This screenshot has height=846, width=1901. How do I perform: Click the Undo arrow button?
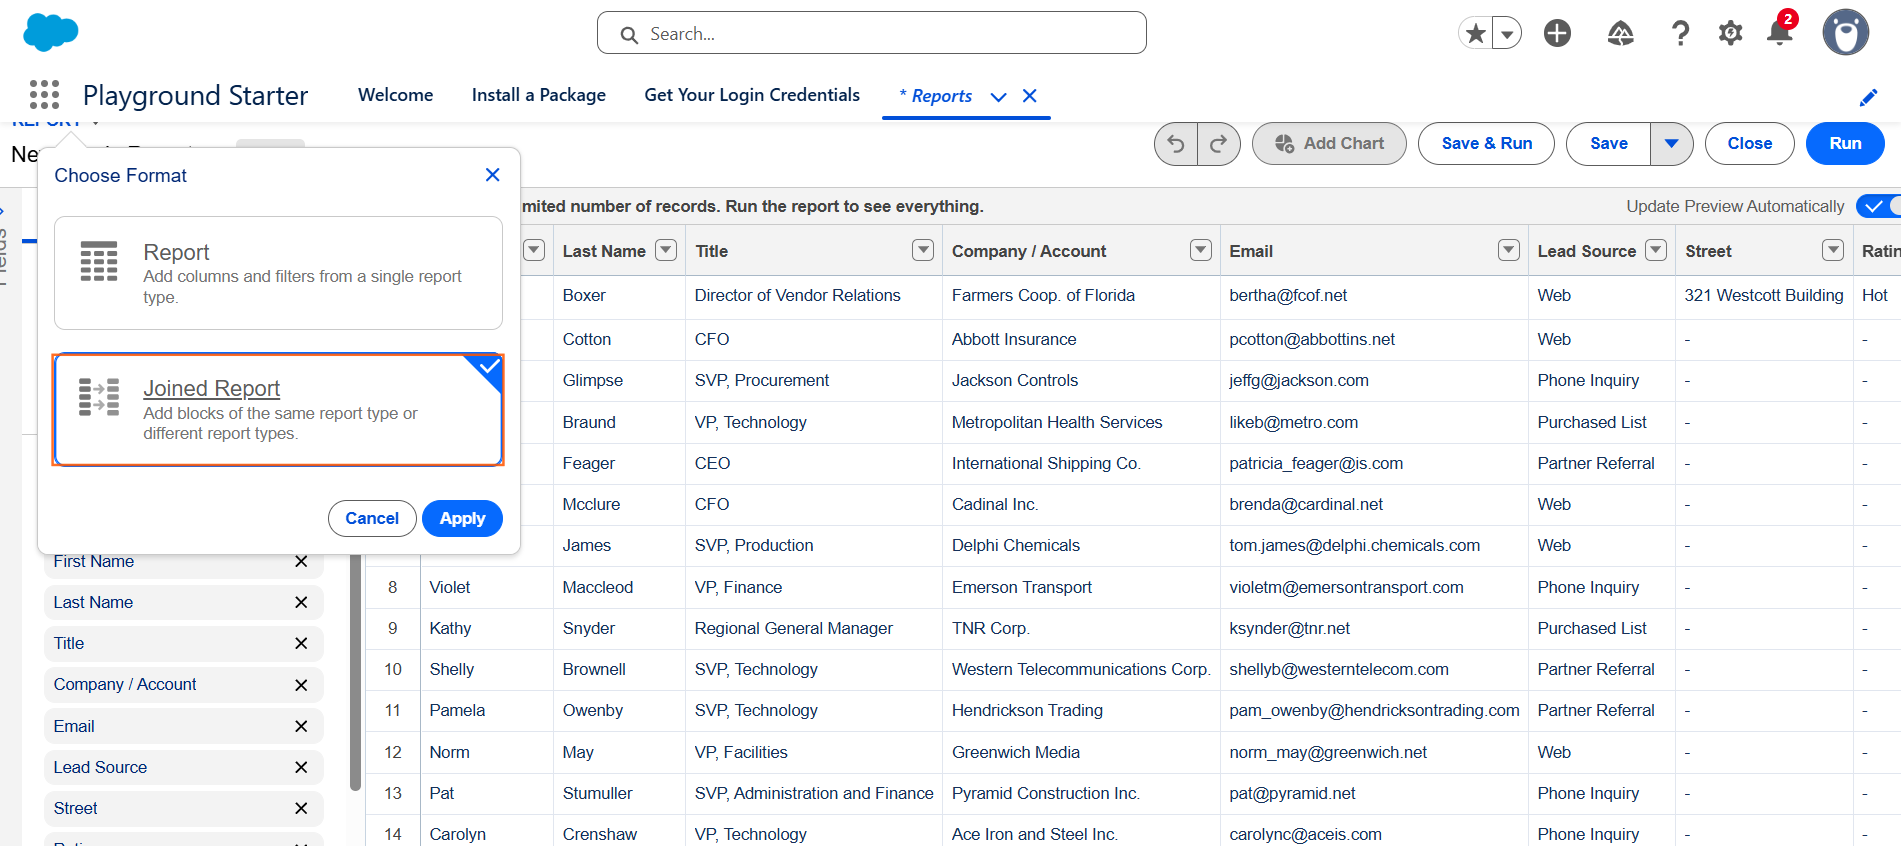(1176, 144)
